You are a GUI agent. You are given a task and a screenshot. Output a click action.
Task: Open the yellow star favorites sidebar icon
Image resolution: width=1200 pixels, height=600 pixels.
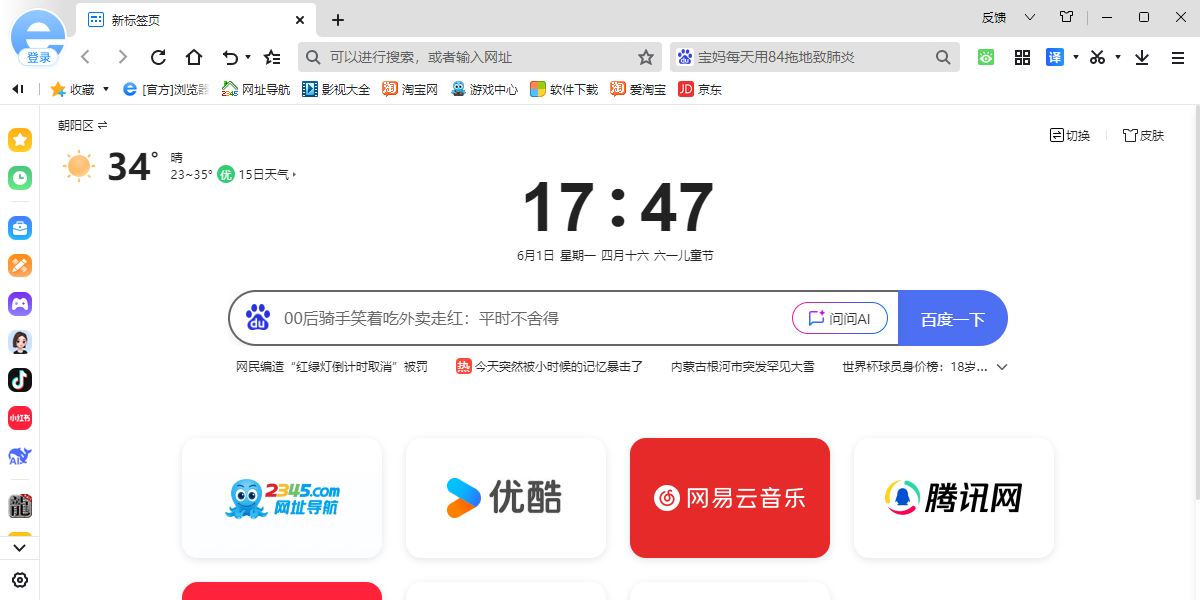[x=20, y=140]
